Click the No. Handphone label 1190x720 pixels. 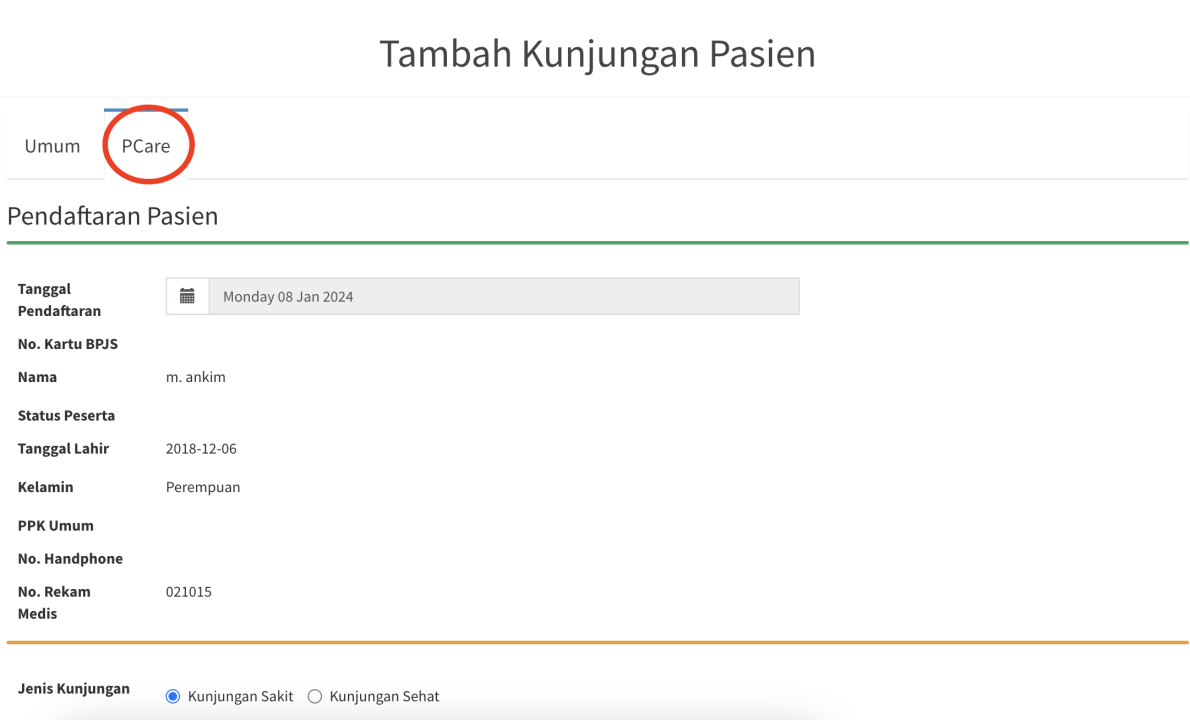70,559
